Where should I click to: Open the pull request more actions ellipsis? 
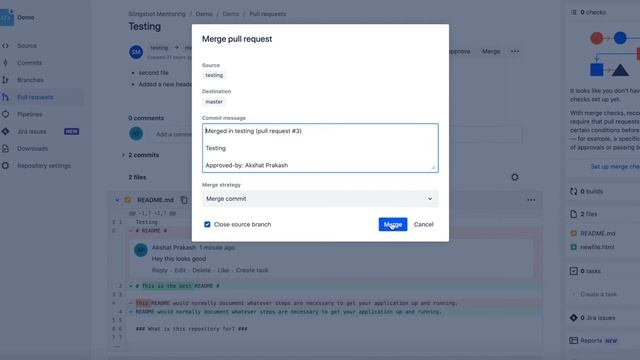(x=515, y=51)
